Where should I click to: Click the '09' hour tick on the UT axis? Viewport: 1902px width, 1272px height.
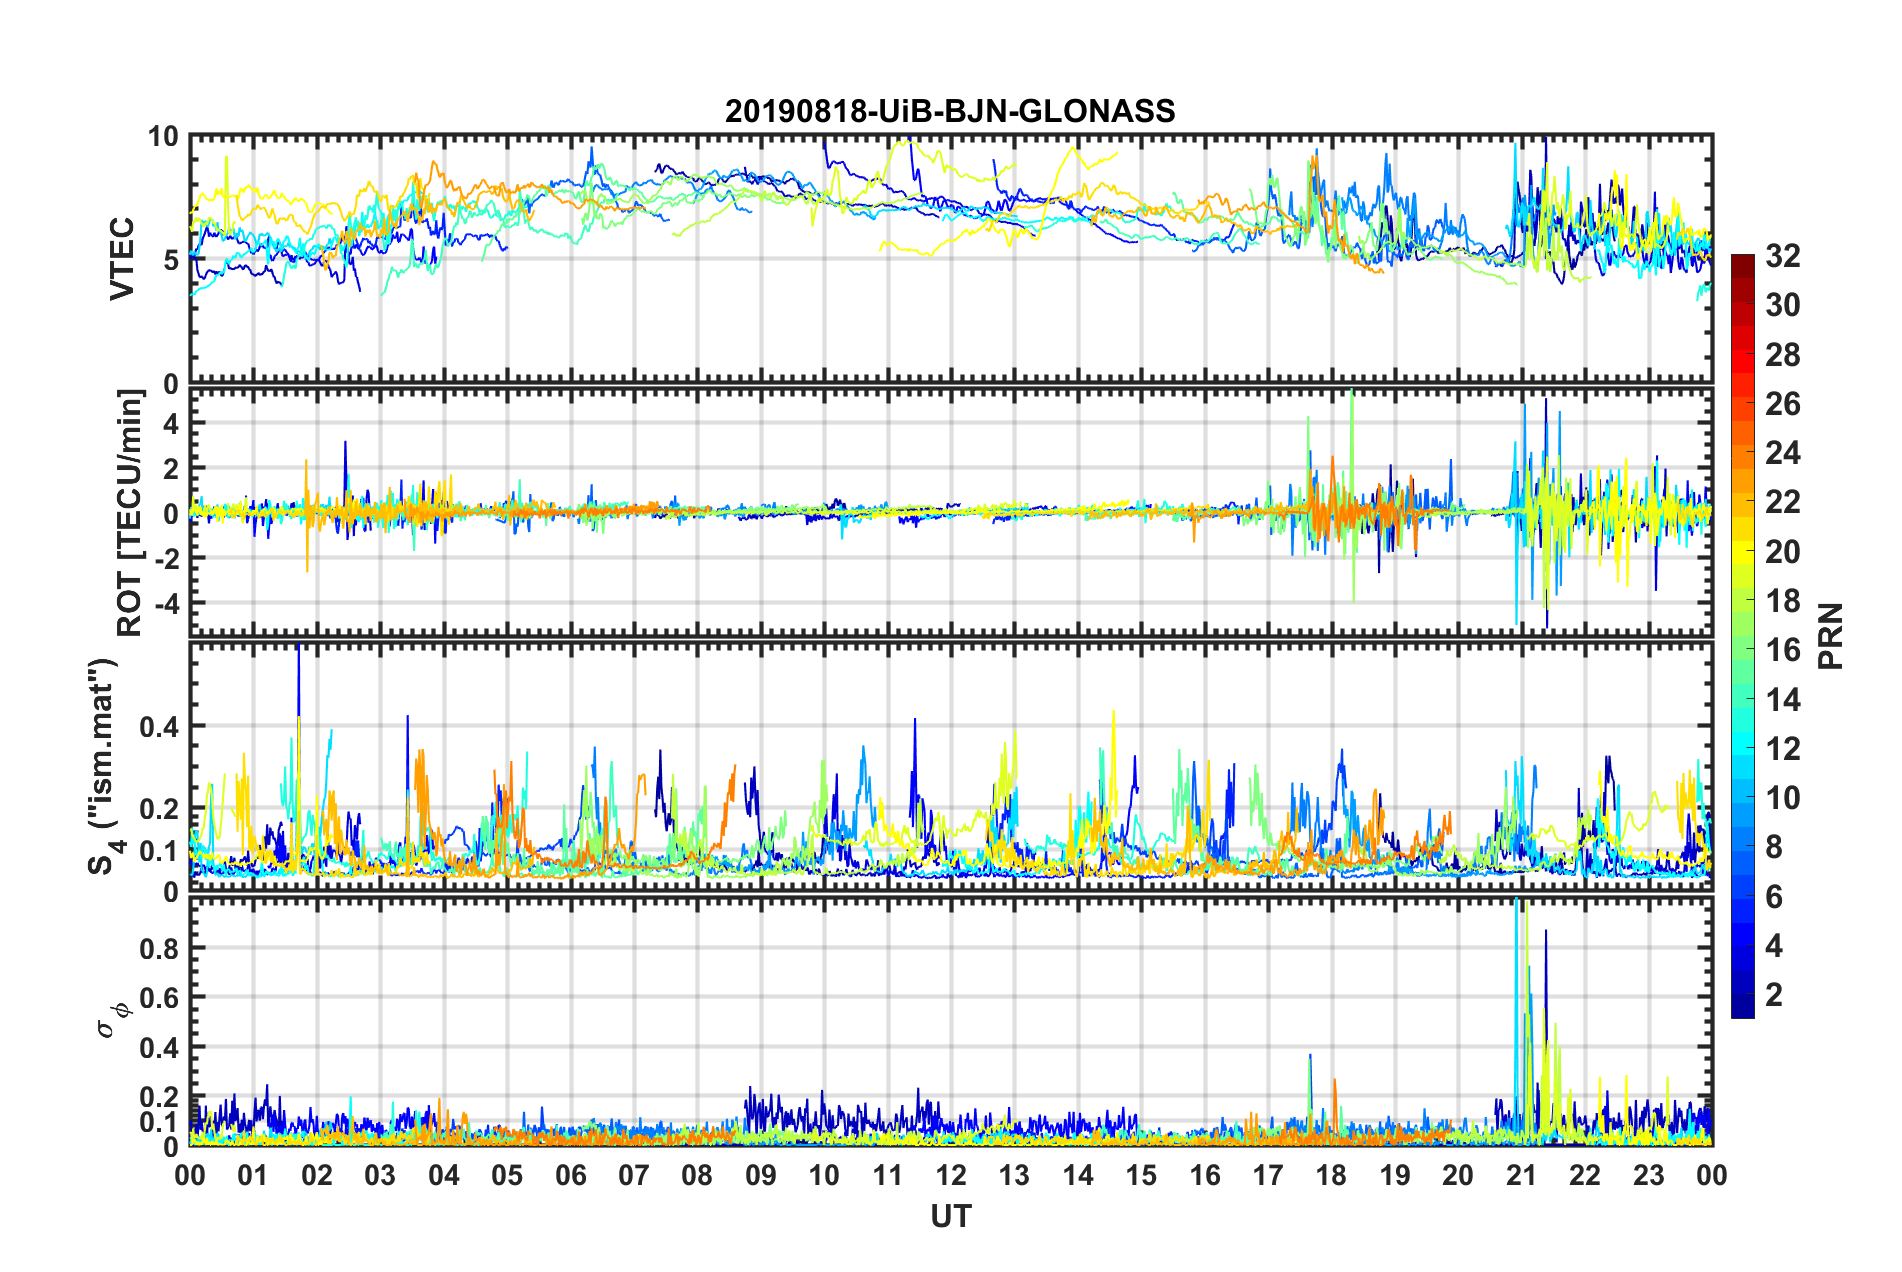[x=761, y=1175]
